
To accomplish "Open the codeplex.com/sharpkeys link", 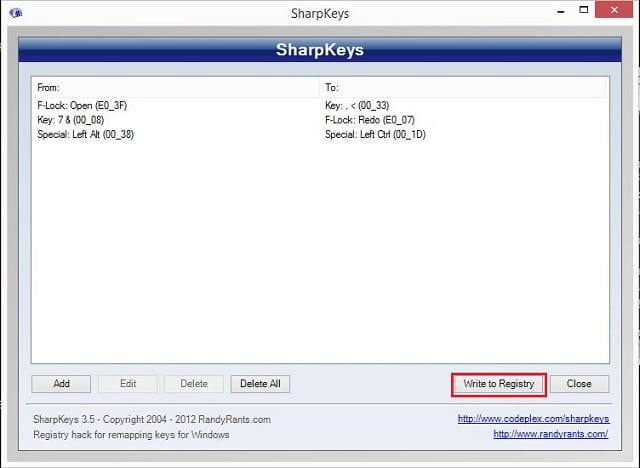I will (533, 419).
